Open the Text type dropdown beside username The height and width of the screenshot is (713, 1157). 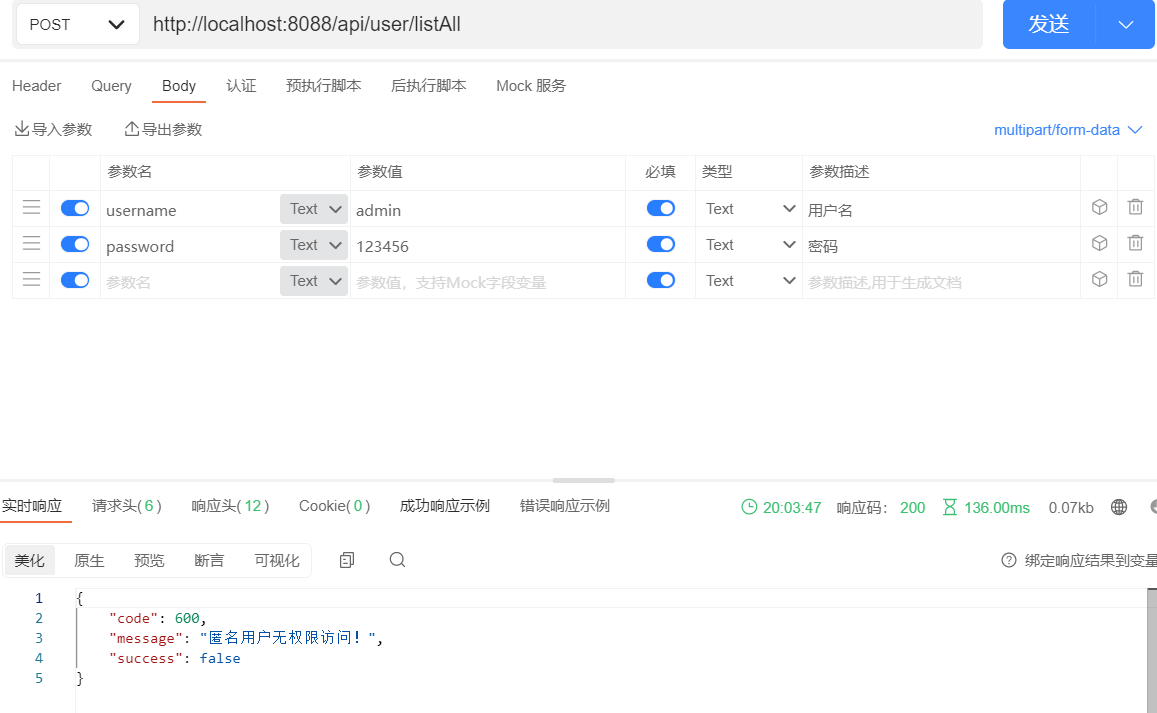pyautogui.click(x=313, y=209)
